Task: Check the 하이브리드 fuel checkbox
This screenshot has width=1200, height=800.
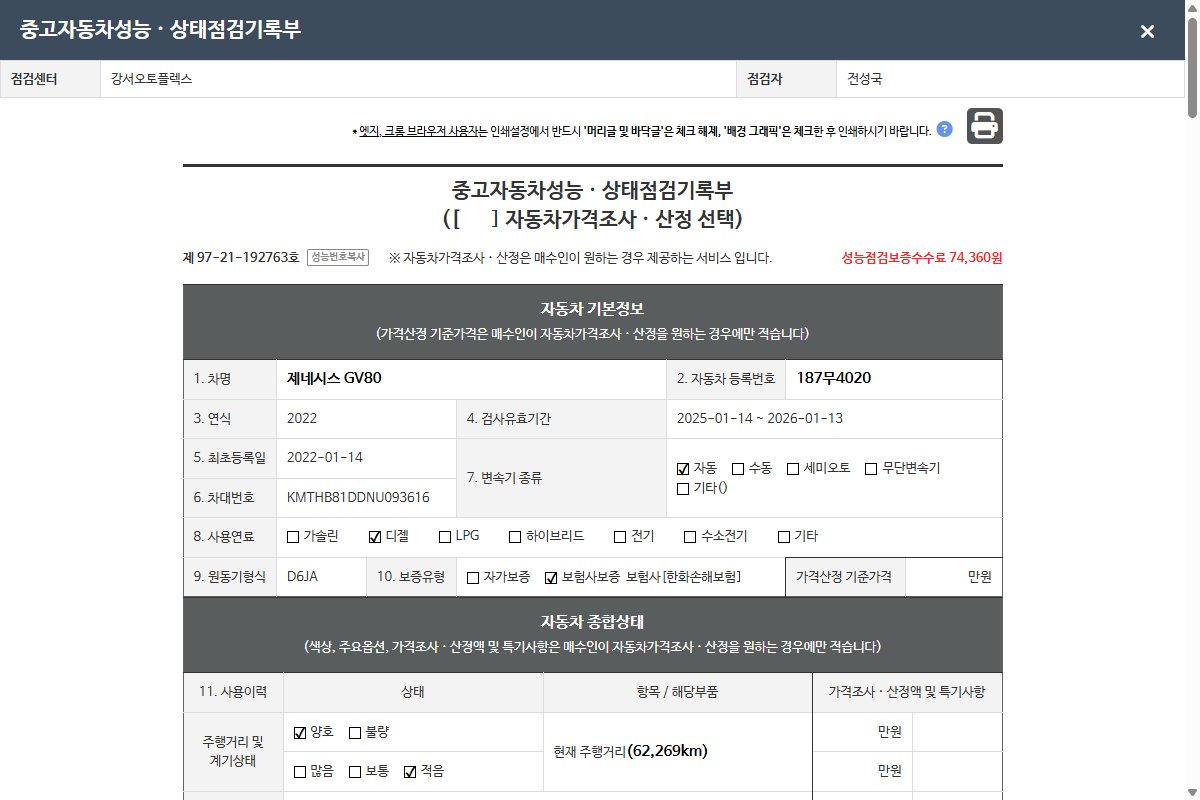Action: coord(516,537)
